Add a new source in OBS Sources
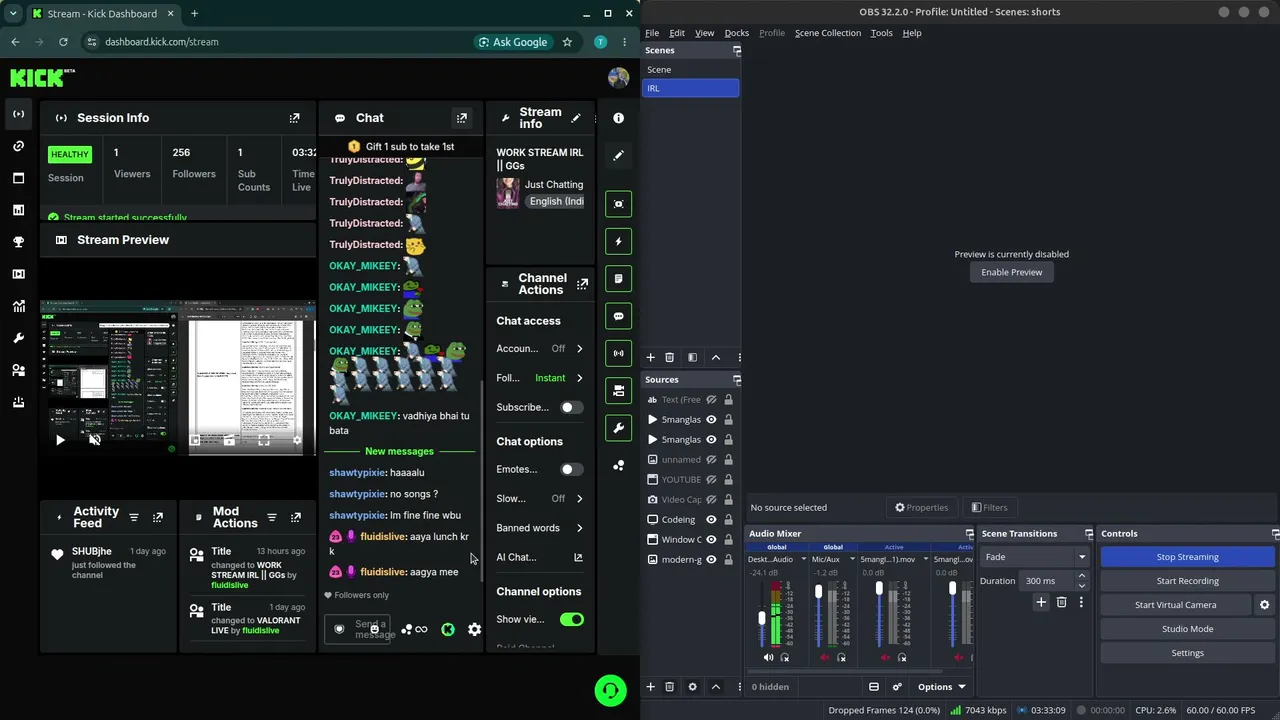Screen dimensions: 1280x720 (650, 687)
